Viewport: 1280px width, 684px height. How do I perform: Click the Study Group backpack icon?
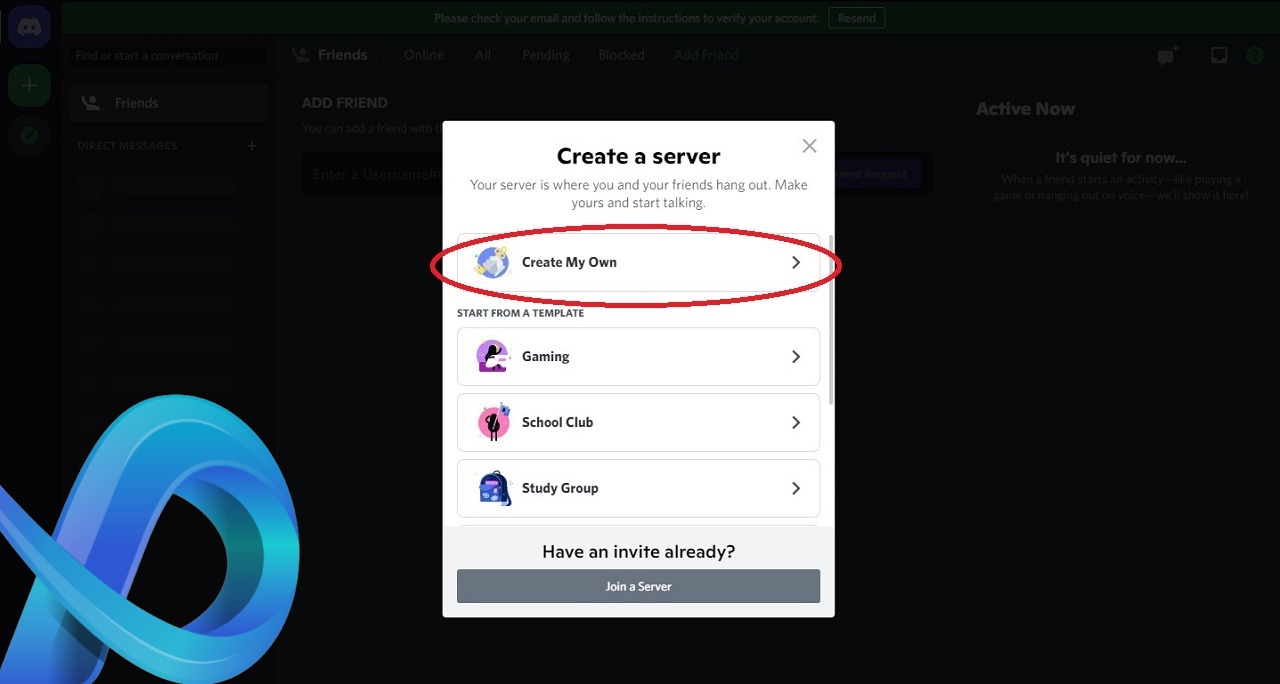click(494, 488)
